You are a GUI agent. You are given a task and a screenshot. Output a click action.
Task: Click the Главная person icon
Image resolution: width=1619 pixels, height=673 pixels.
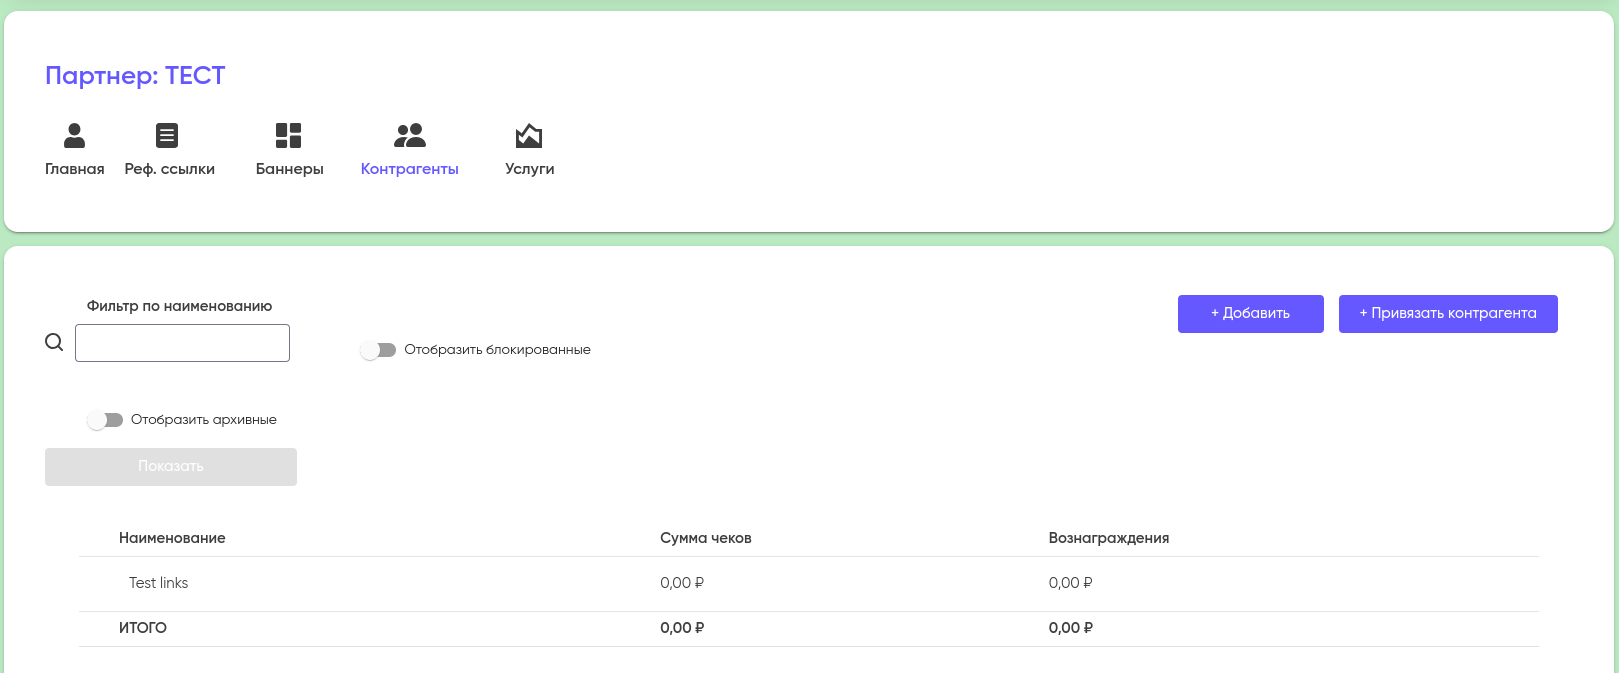coord(74,135)
